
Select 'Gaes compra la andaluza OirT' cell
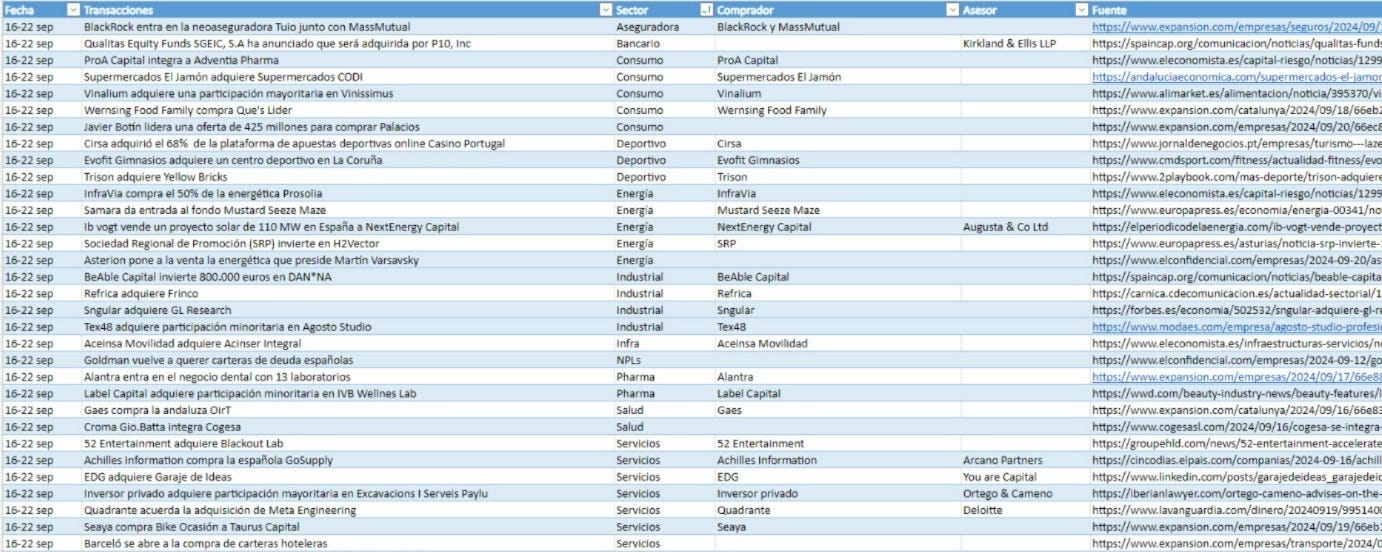pos(347,410)
